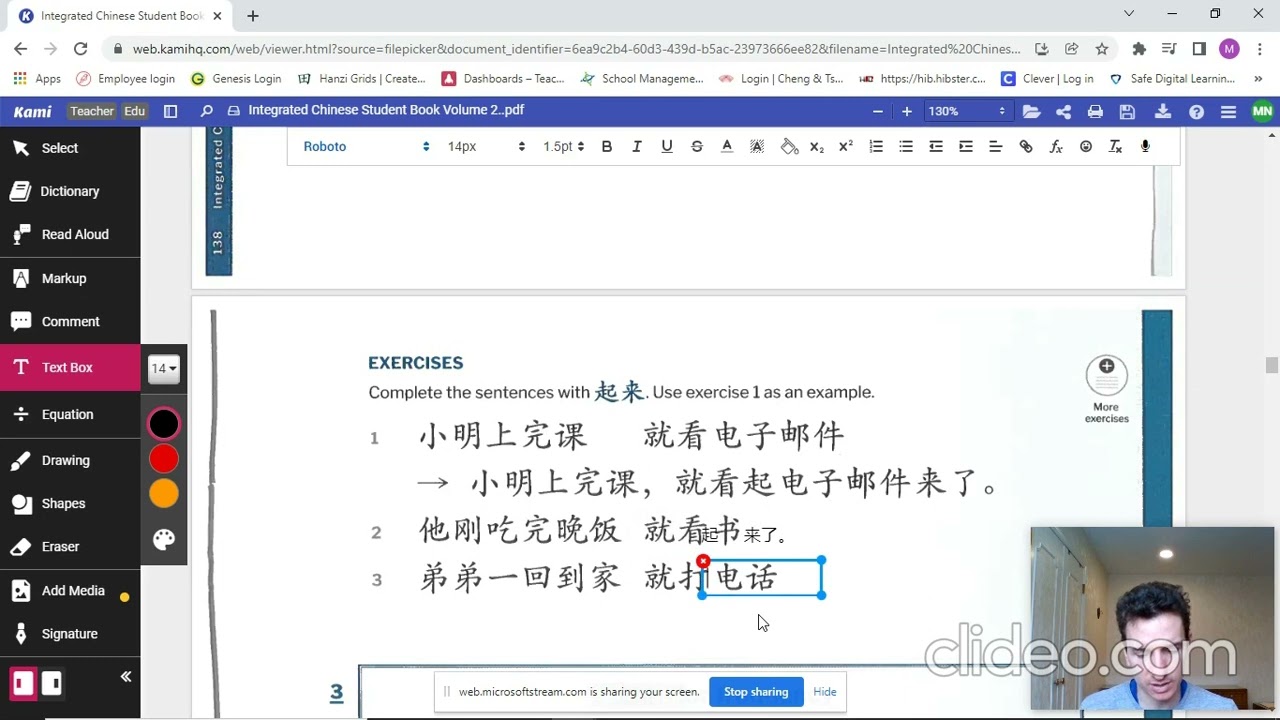Viewport: 1280px width, 720px height.
Task: Insert a bulleted list
Action: pyautogui.click(x=905, y=146)
